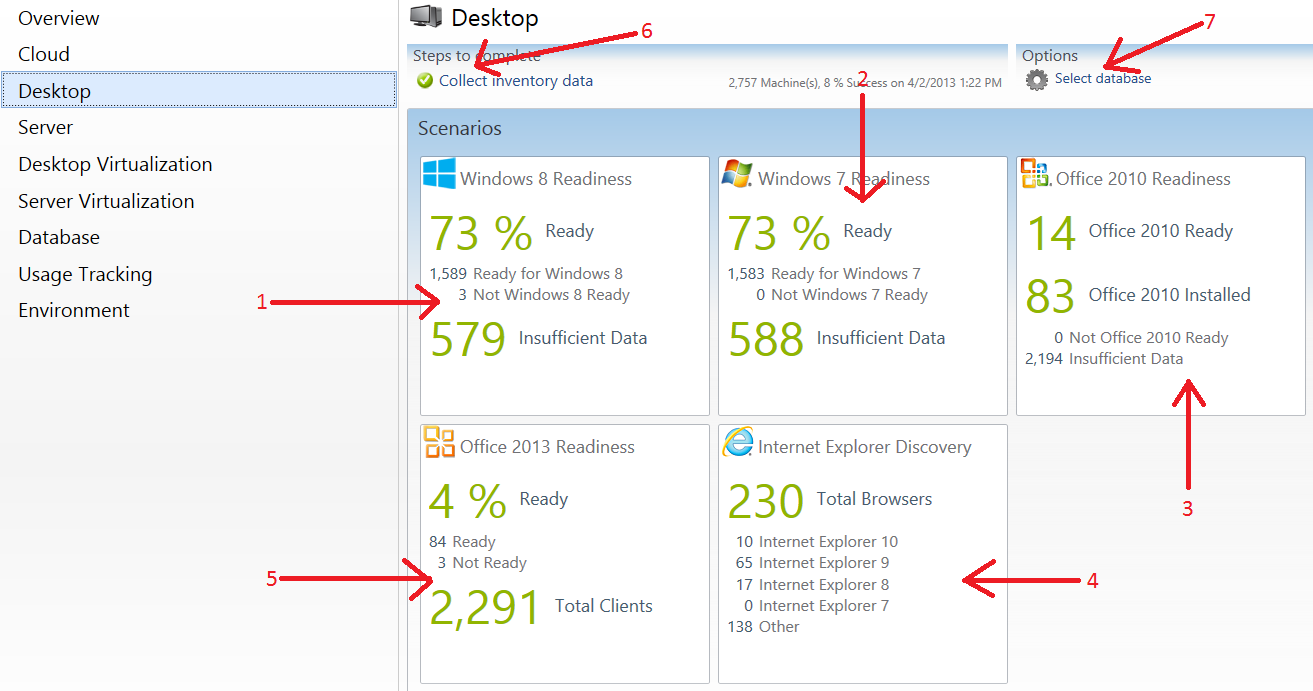Viewport: 1313px width, 691px height.
Task: Click the Office 2013 logo icon
Action: coord(439,442)
